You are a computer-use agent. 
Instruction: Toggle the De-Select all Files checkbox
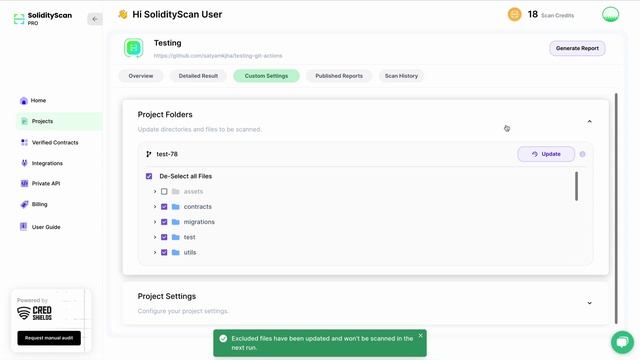click(x=149, y=176)
